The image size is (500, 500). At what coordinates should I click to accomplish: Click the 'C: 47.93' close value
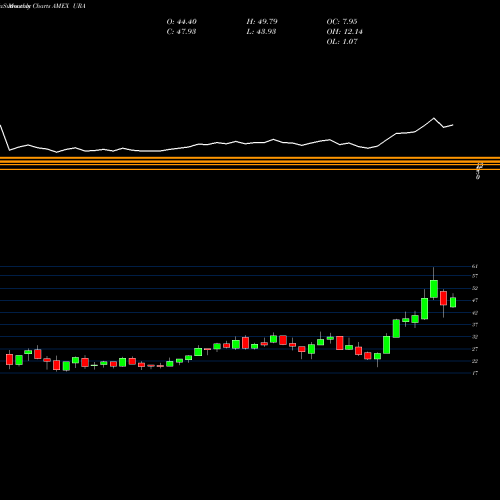click(x=181, y=32)
